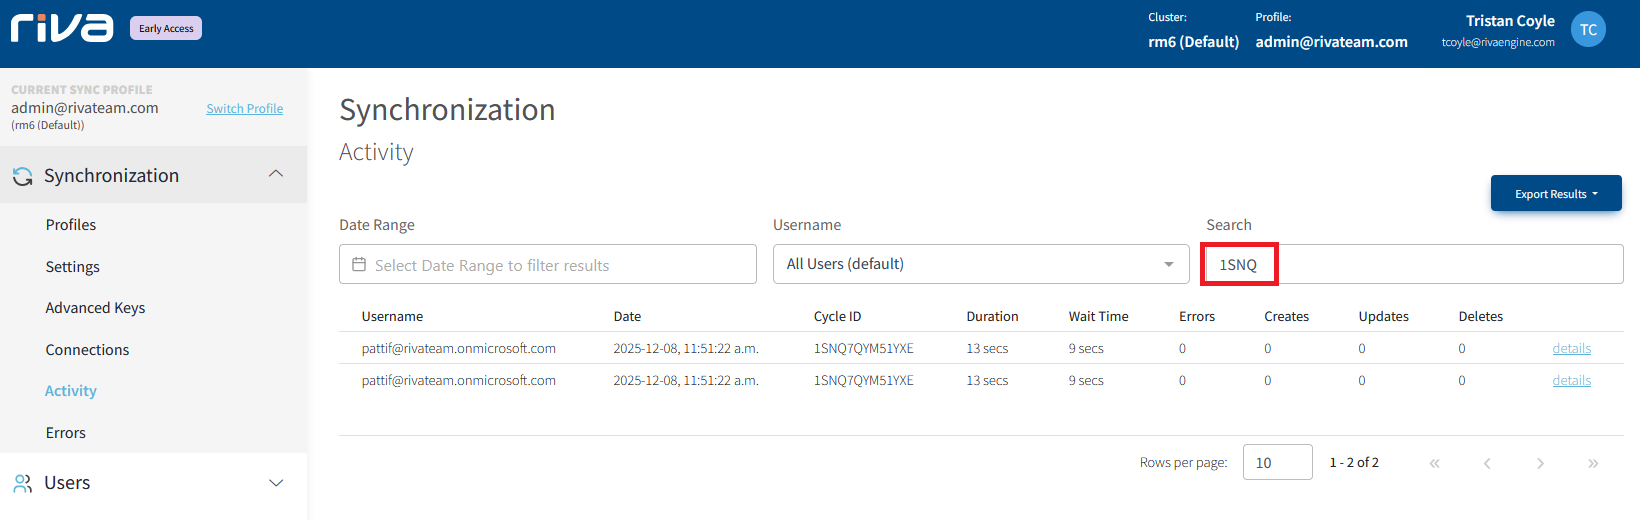
Task: Click the cluster name rm6 (Default) in header
Action: pyautogui.click(x=1193, y=42)
